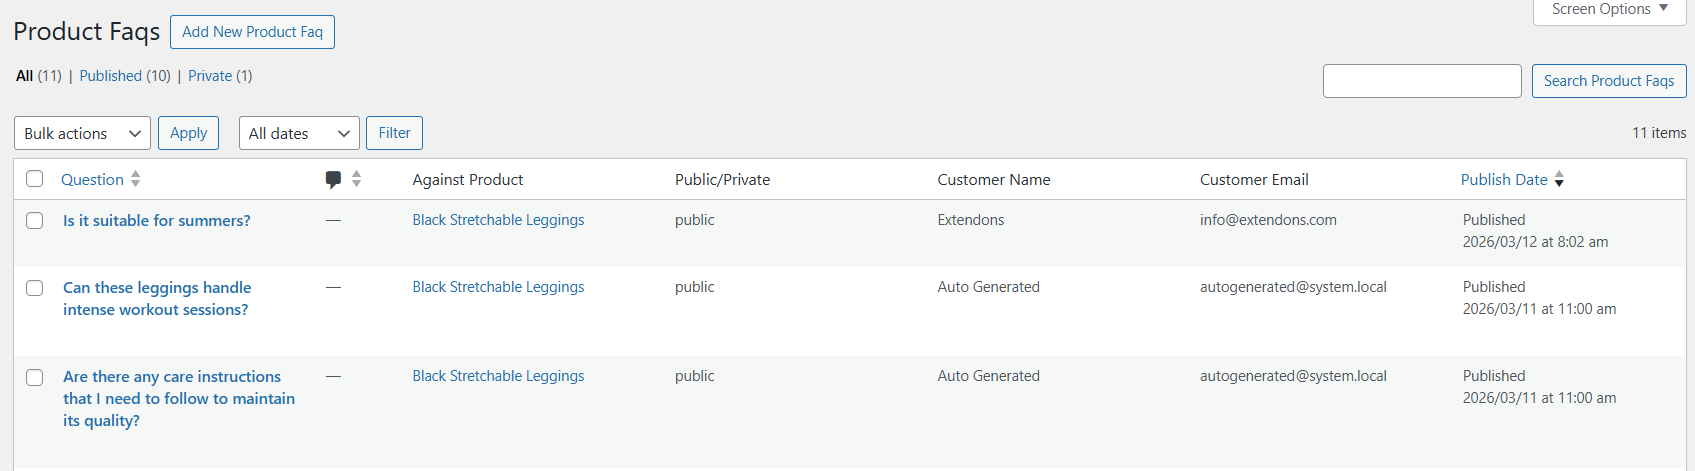Open 'Are there any care instructions' question
The image size is (1695, 471).
click(x=179, y=399)
